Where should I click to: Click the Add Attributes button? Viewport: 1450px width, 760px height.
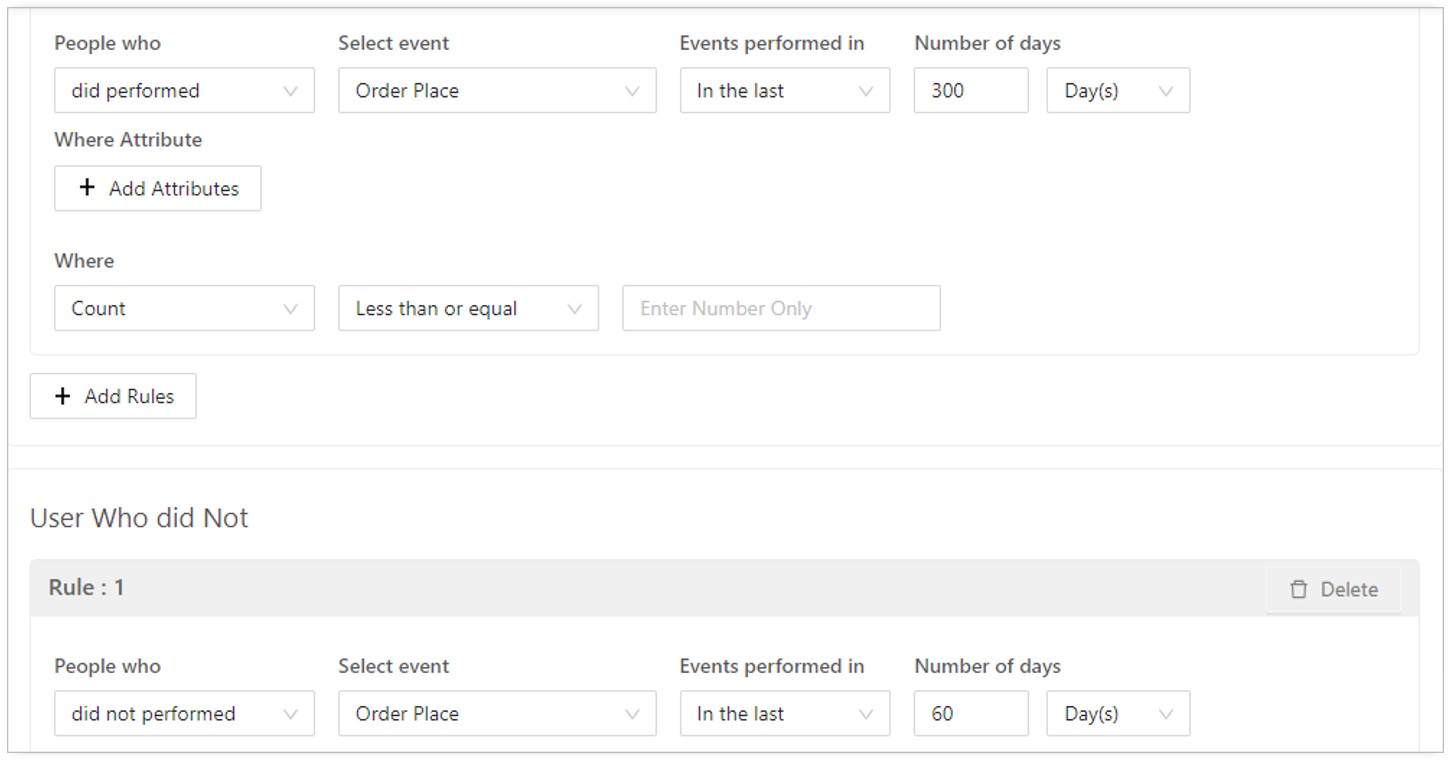click(158, 188)
